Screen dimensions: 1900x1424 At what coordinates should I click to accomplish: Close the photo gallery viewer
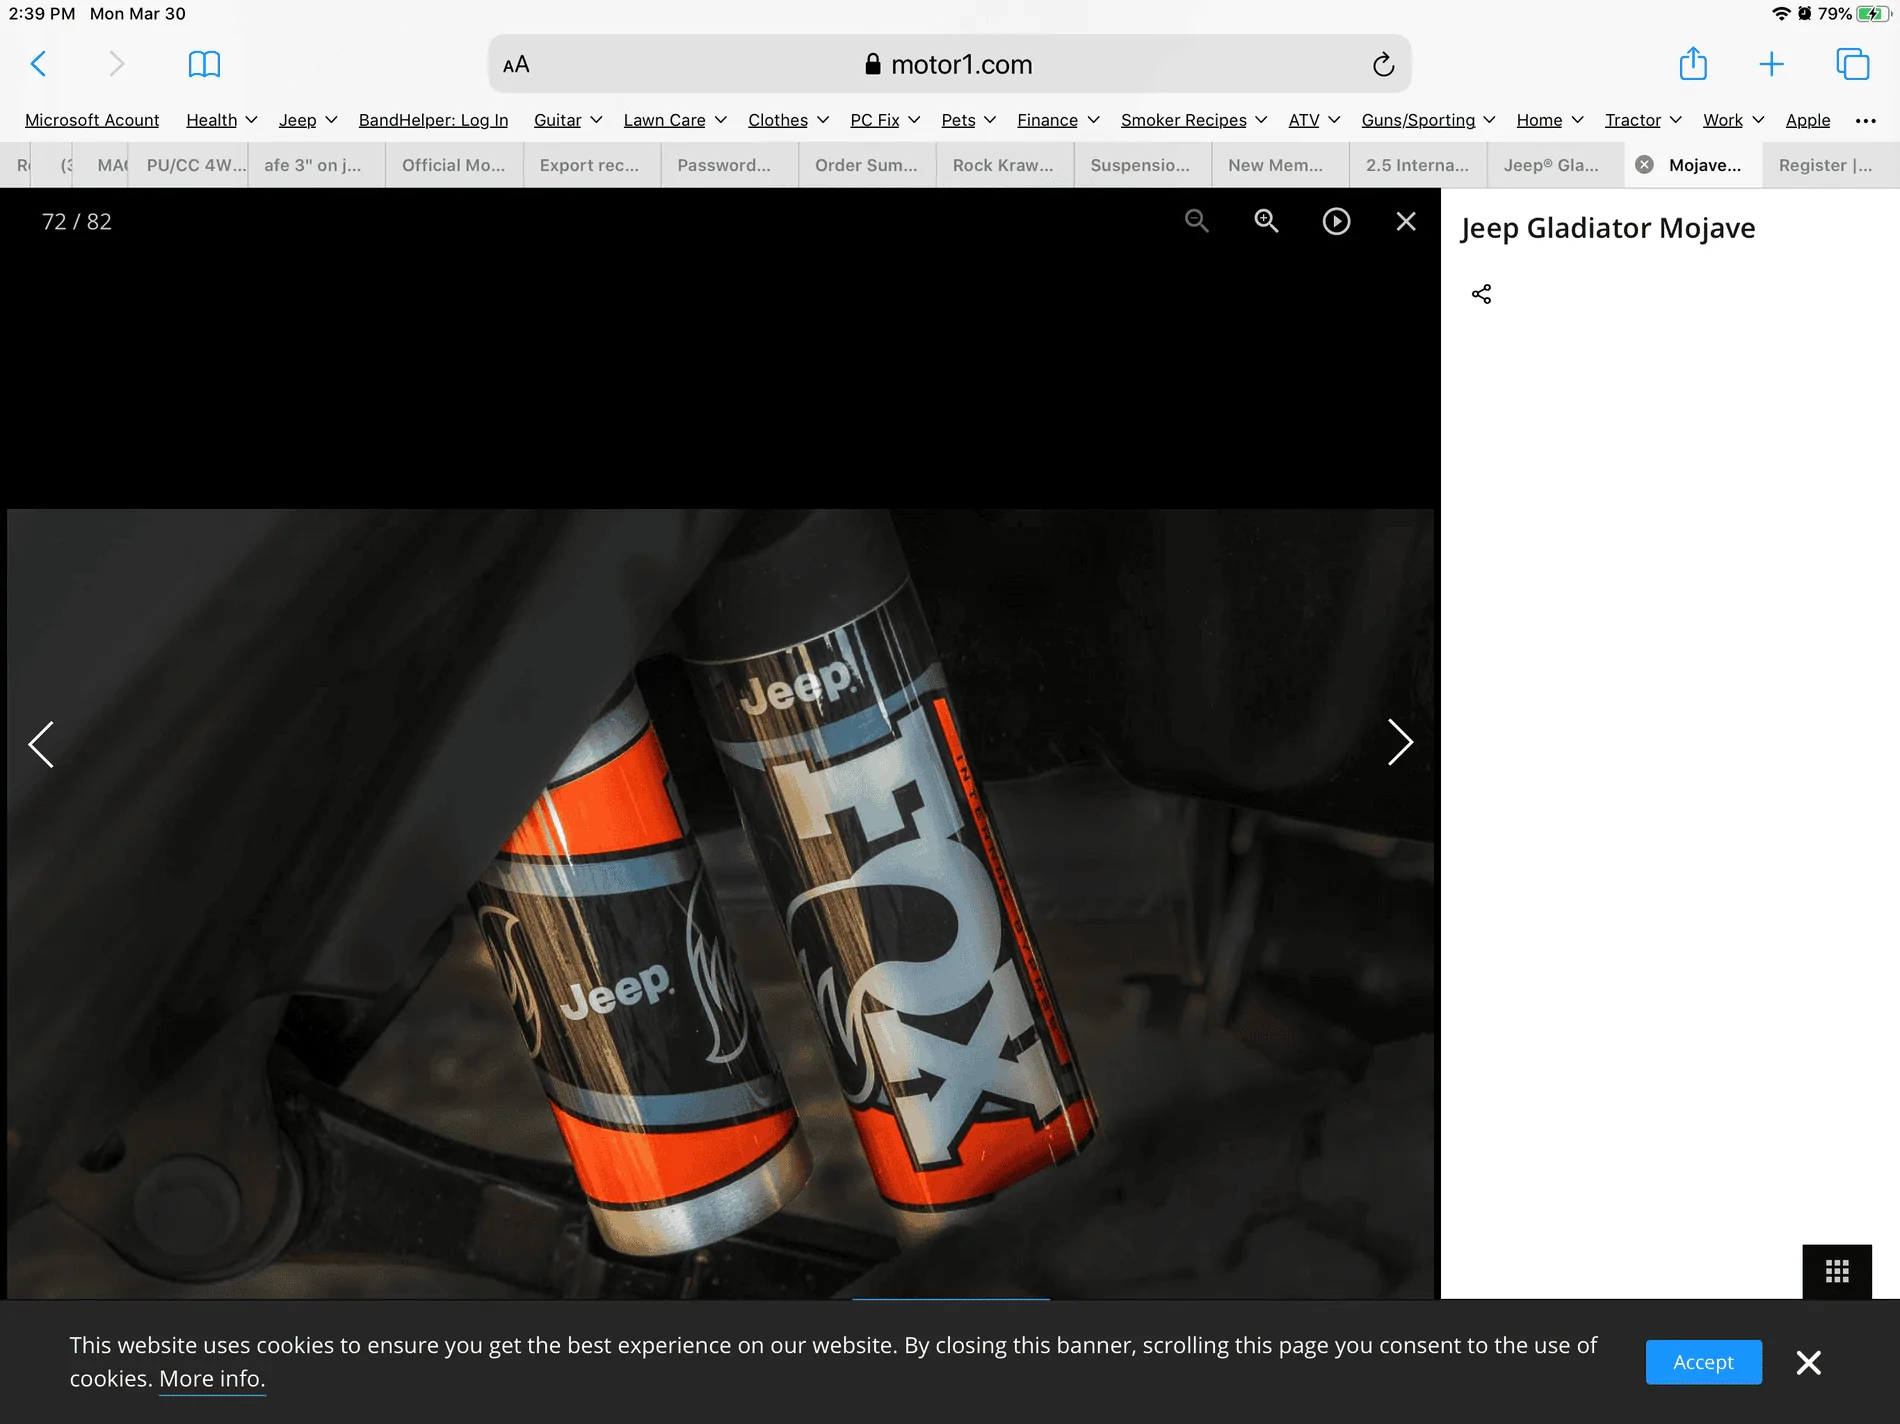click(1406, 221)
